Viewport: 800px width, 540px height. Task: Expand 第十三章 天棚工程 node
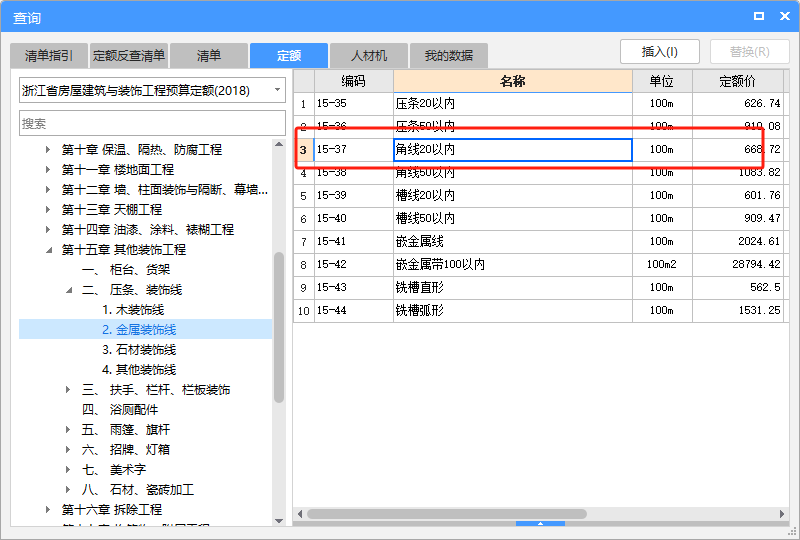tap(47, 209)
